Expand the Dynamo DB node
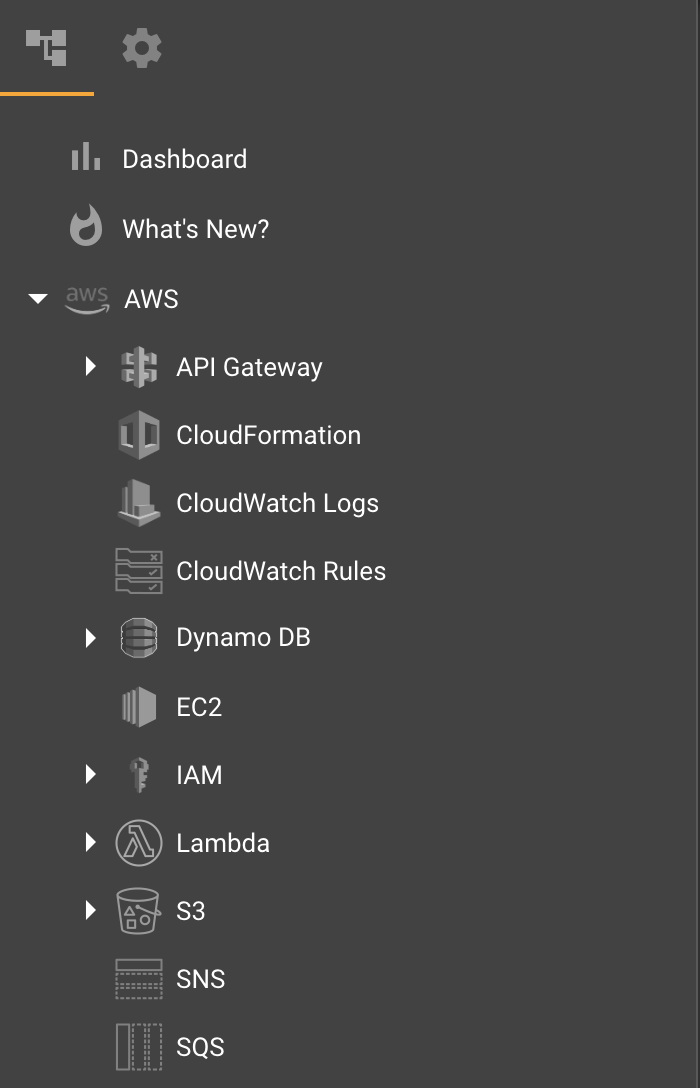This screenshot has height=1088, width=700. coord(91,637)
